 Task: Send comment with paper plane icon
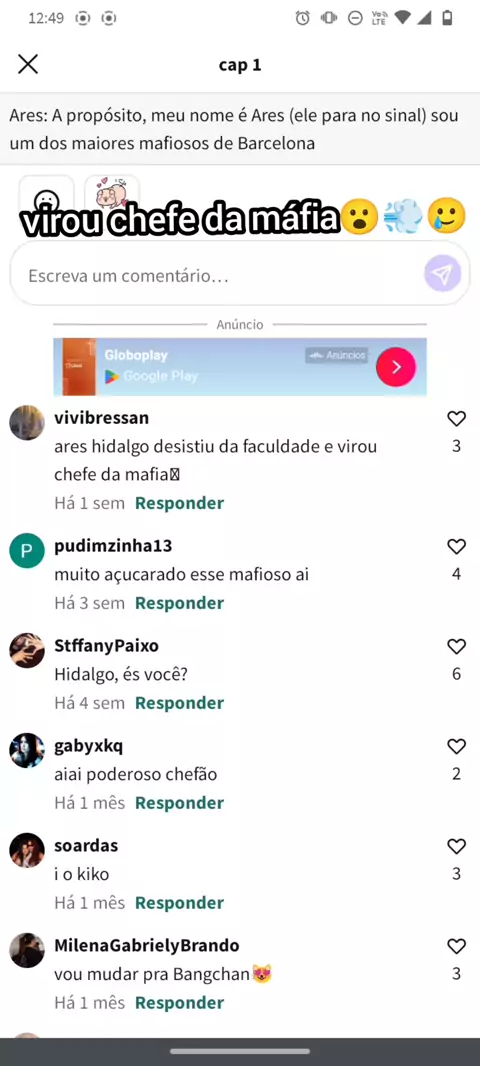tap(443, 274)
